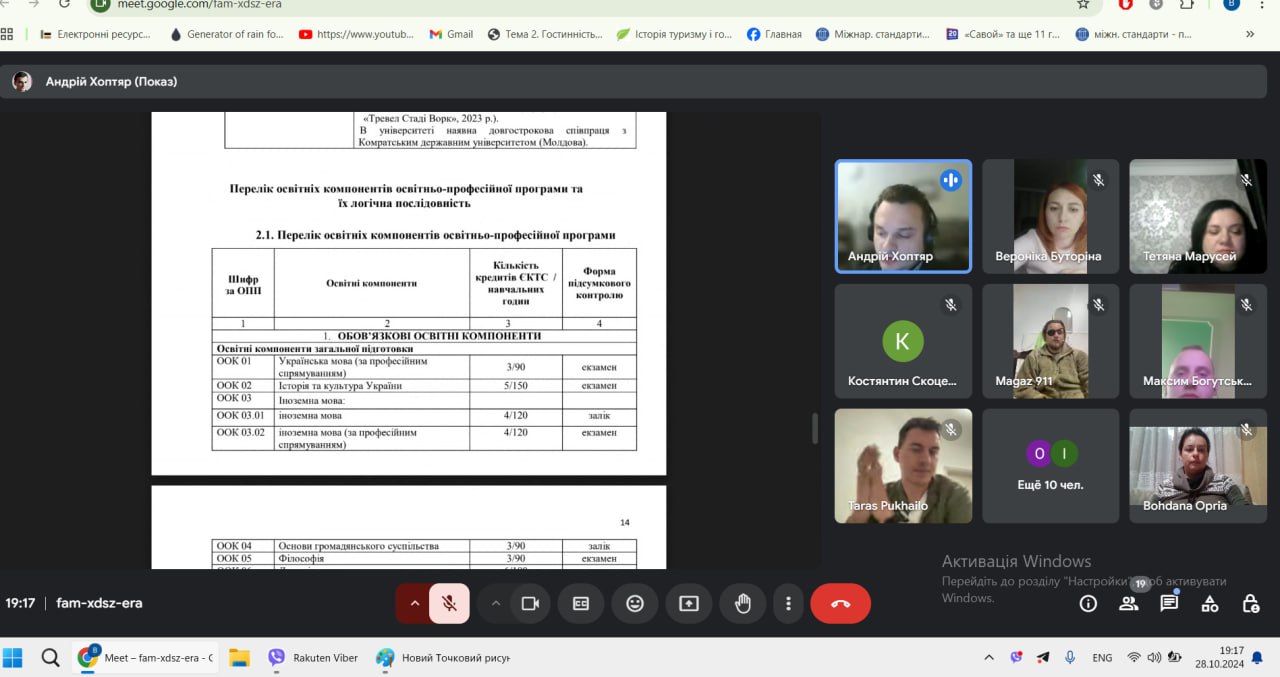Image resolution: width=1280 pixels, height=677 pixels.
Task: Raise your hand in the meeting
Action: pos(743,604)
